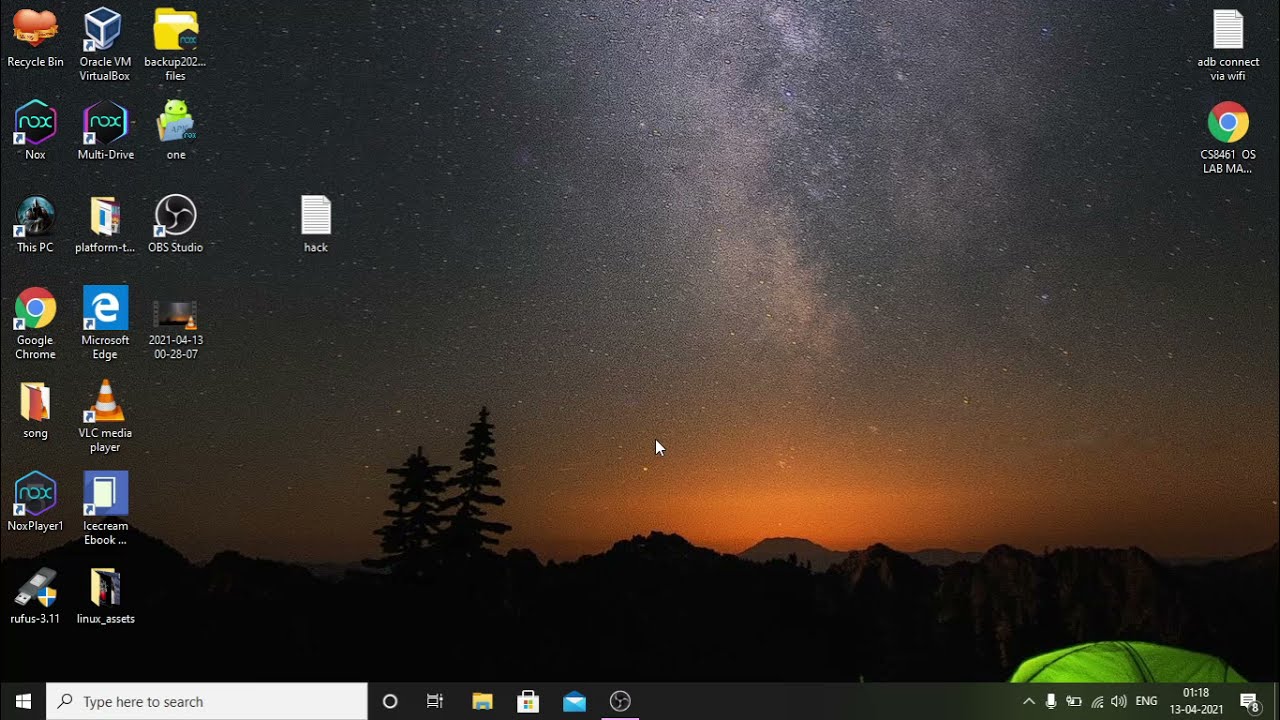Open Microsoft Store from the taskbar
This screenshot has width=1280, height=720.
528,701
